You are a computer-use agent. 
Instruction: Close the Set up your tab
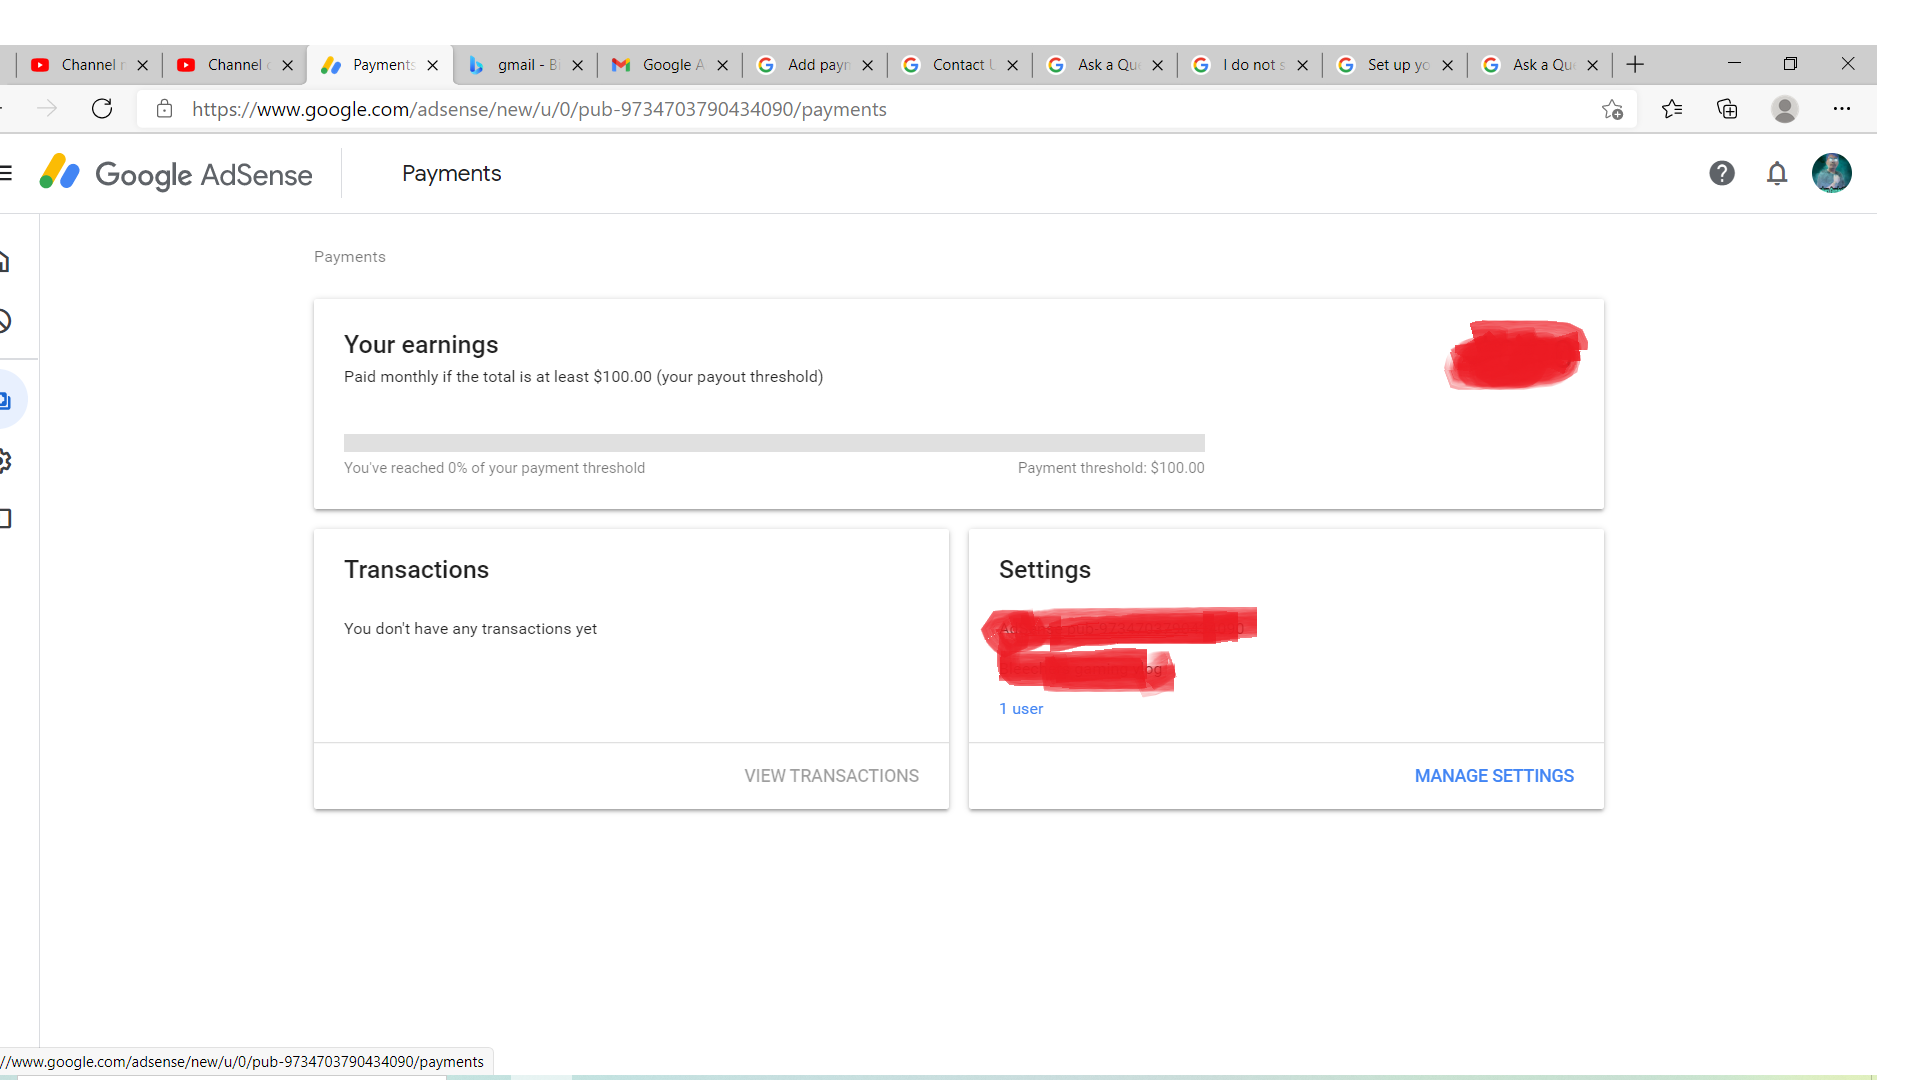click(1447, 66)
